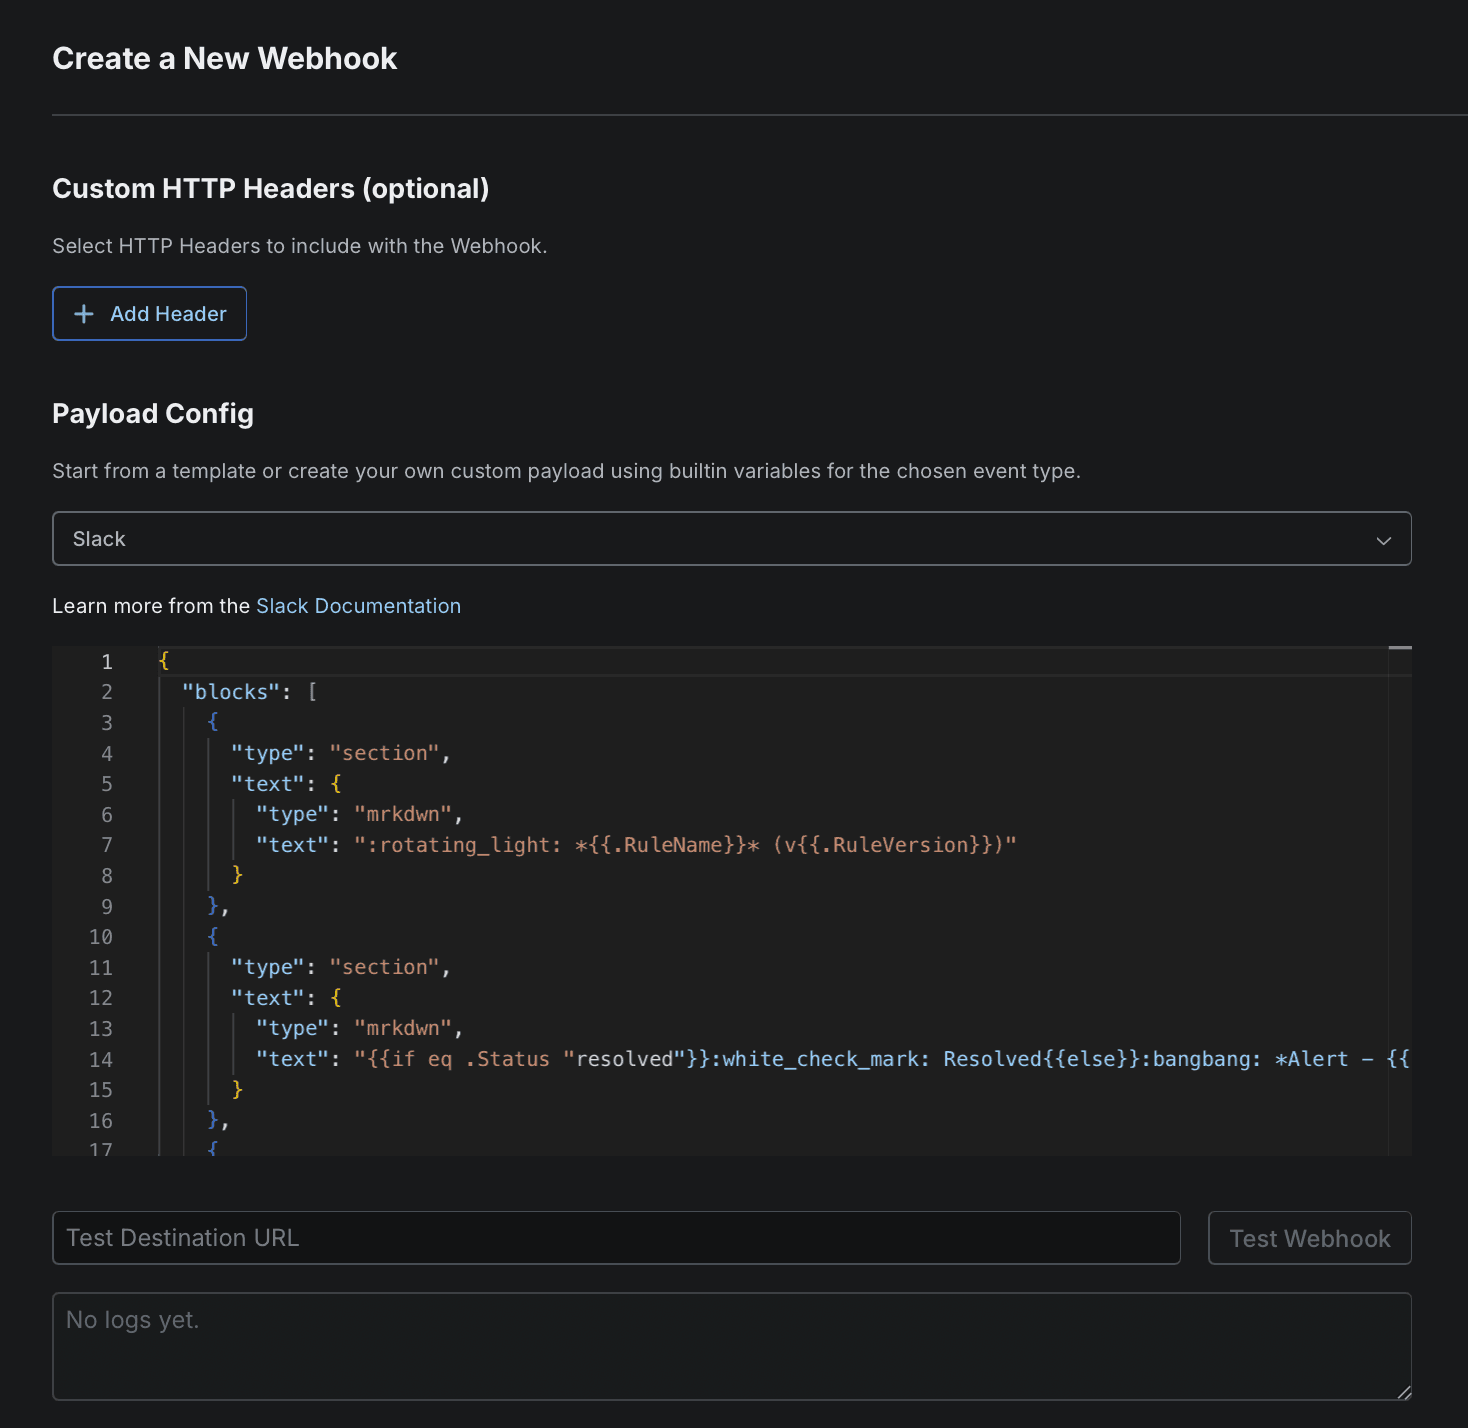Click the "mrkdwn" value on line 6
This screenshot has height=1428, width=1468.
[x=403, y=814]
